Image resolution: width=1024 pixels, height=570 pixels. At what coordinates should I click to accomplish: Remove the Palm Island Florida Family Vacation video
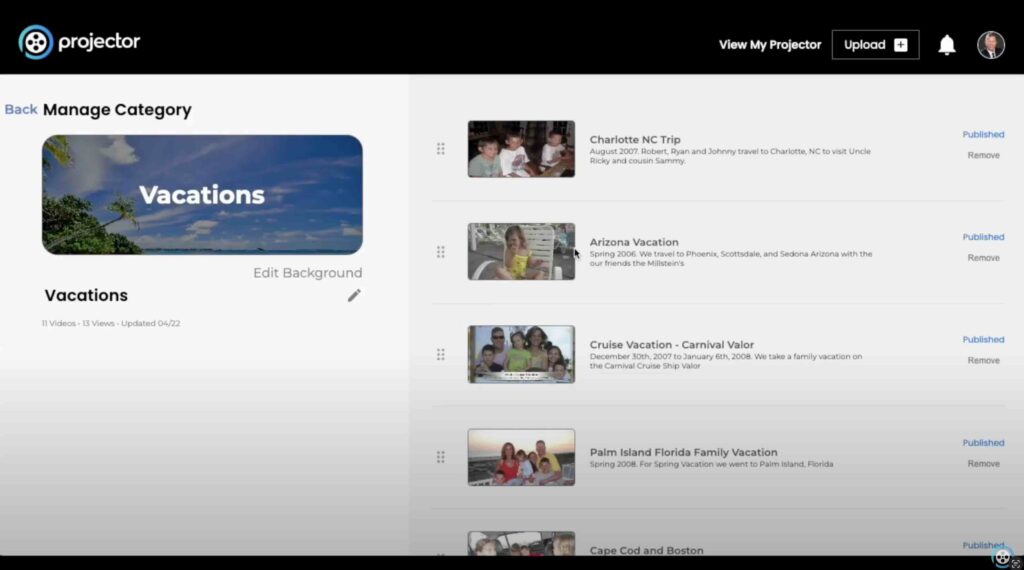(984, 464)
